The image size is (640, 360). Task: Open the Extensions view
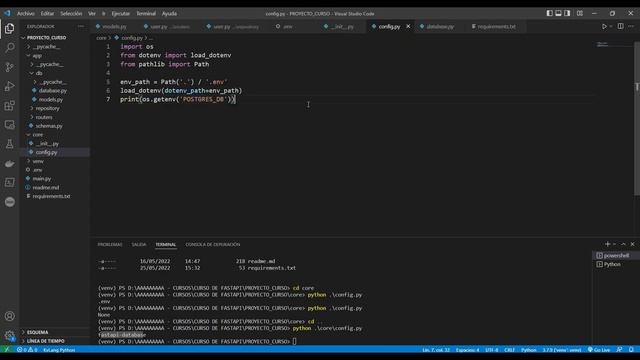click(9, 106)
